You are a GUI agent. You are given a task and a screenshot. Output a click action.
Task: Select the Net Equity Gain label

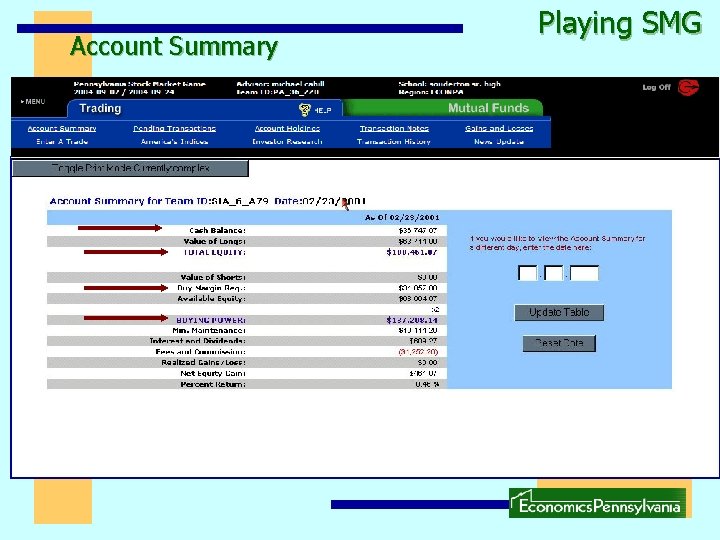(x=213, y=374)
